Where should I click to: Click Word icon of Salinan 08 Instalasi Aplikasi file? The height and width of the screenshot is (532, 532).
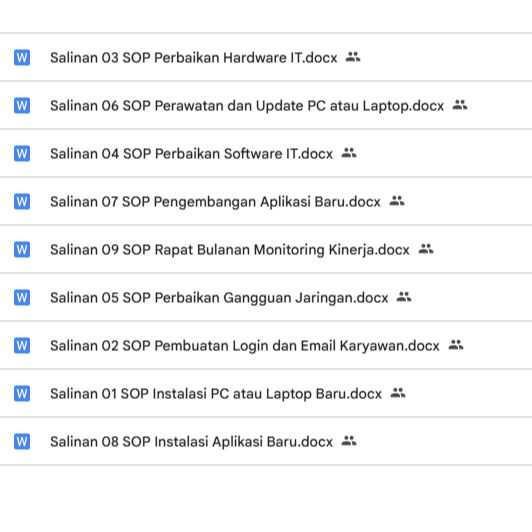coord(22,441)
